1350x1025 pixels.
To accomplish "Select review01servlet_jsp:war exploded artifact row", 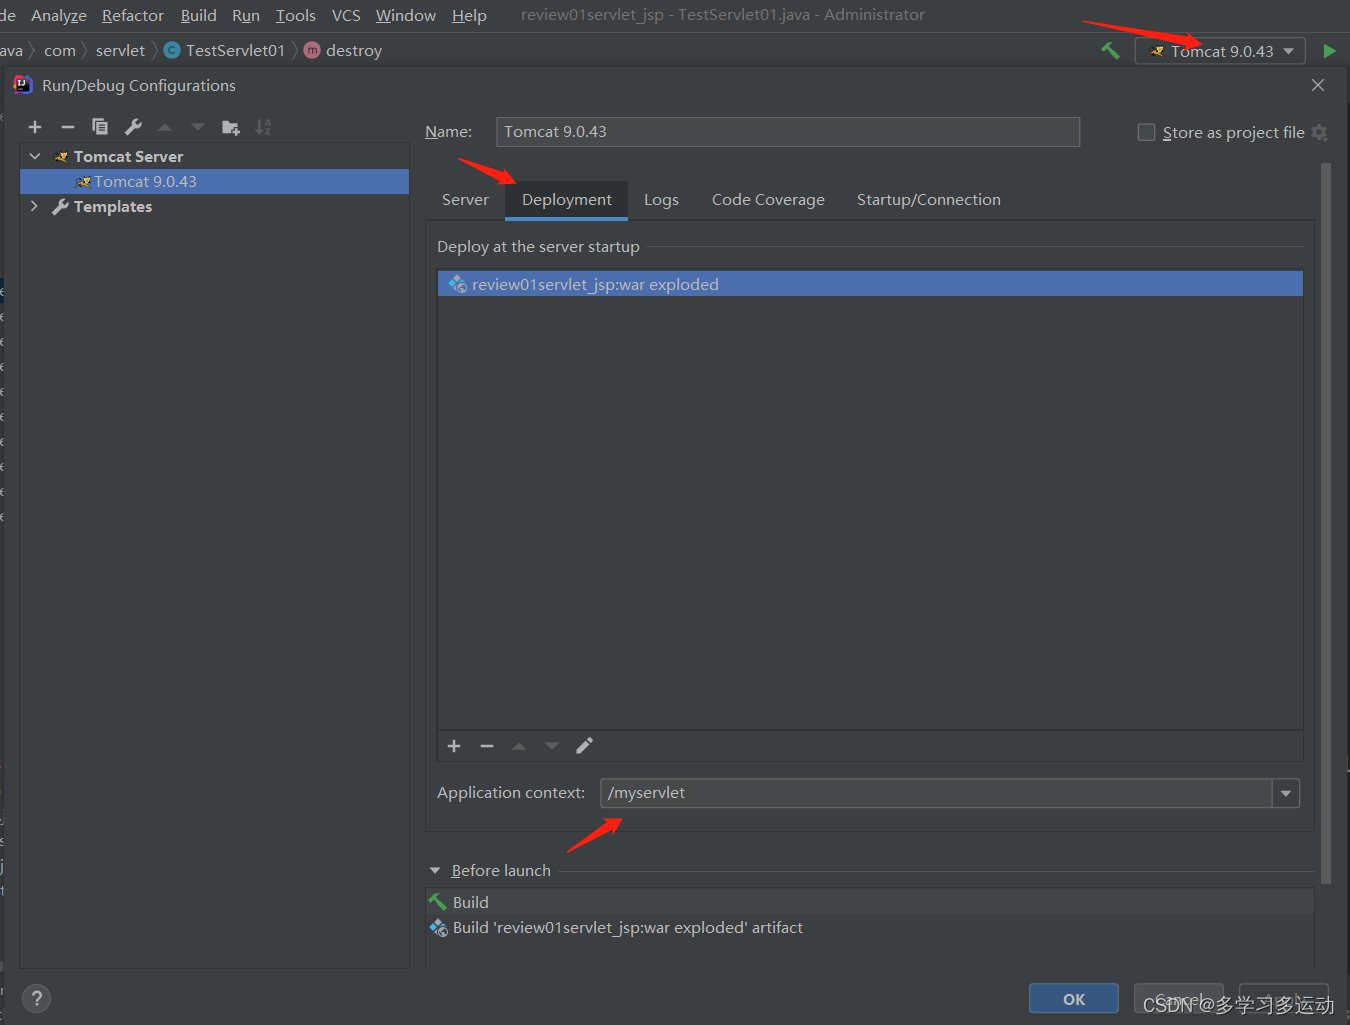I will coord(870,284).
